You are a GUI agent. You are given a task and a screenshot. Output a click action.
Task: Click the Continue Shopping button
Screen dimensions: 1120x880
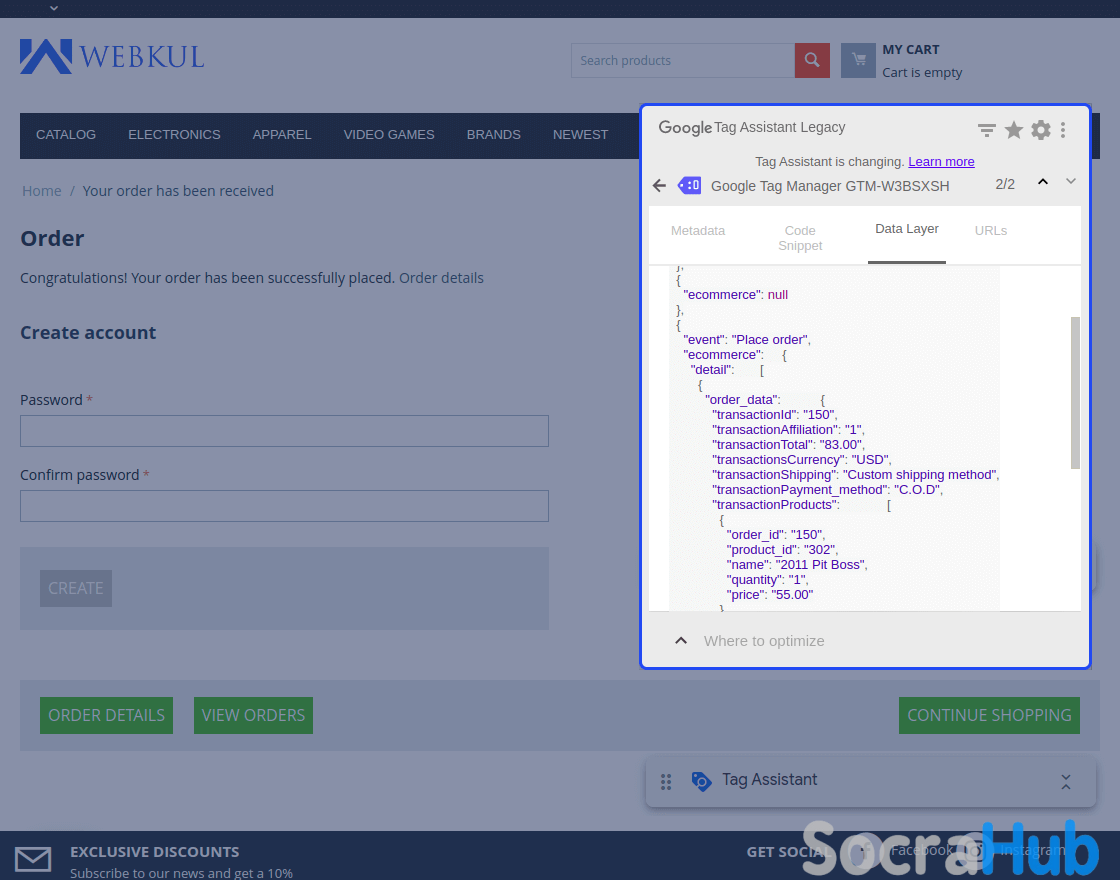(989, 716)
